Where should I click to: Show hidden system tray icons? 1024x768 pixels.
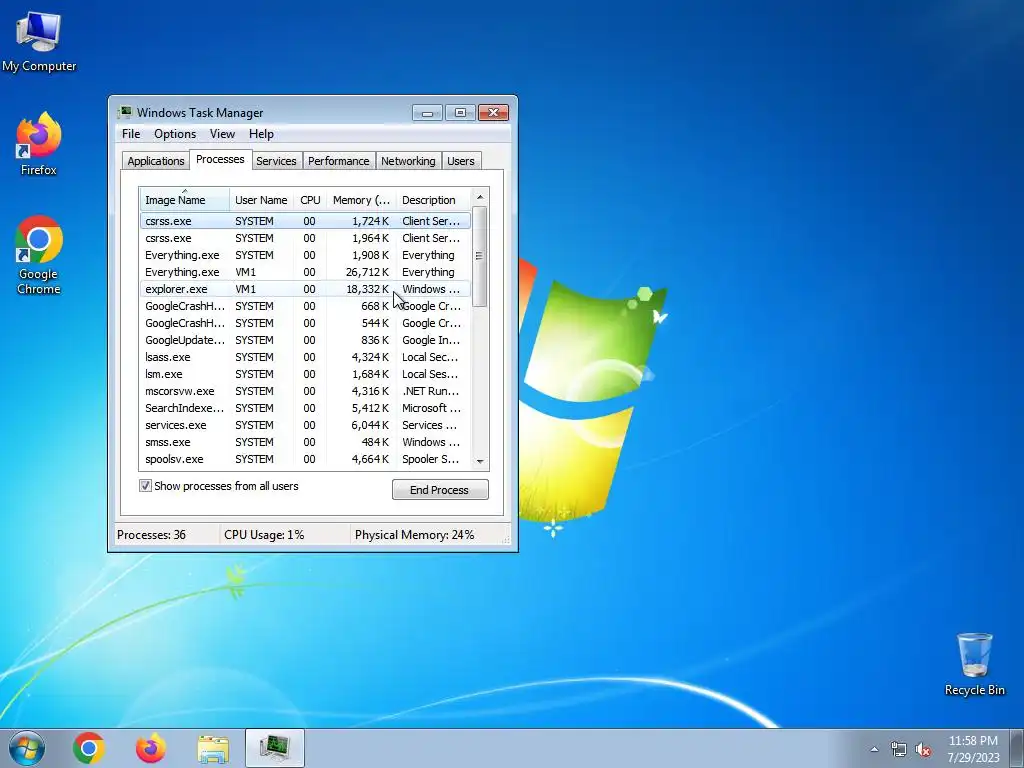pos(874,749)
